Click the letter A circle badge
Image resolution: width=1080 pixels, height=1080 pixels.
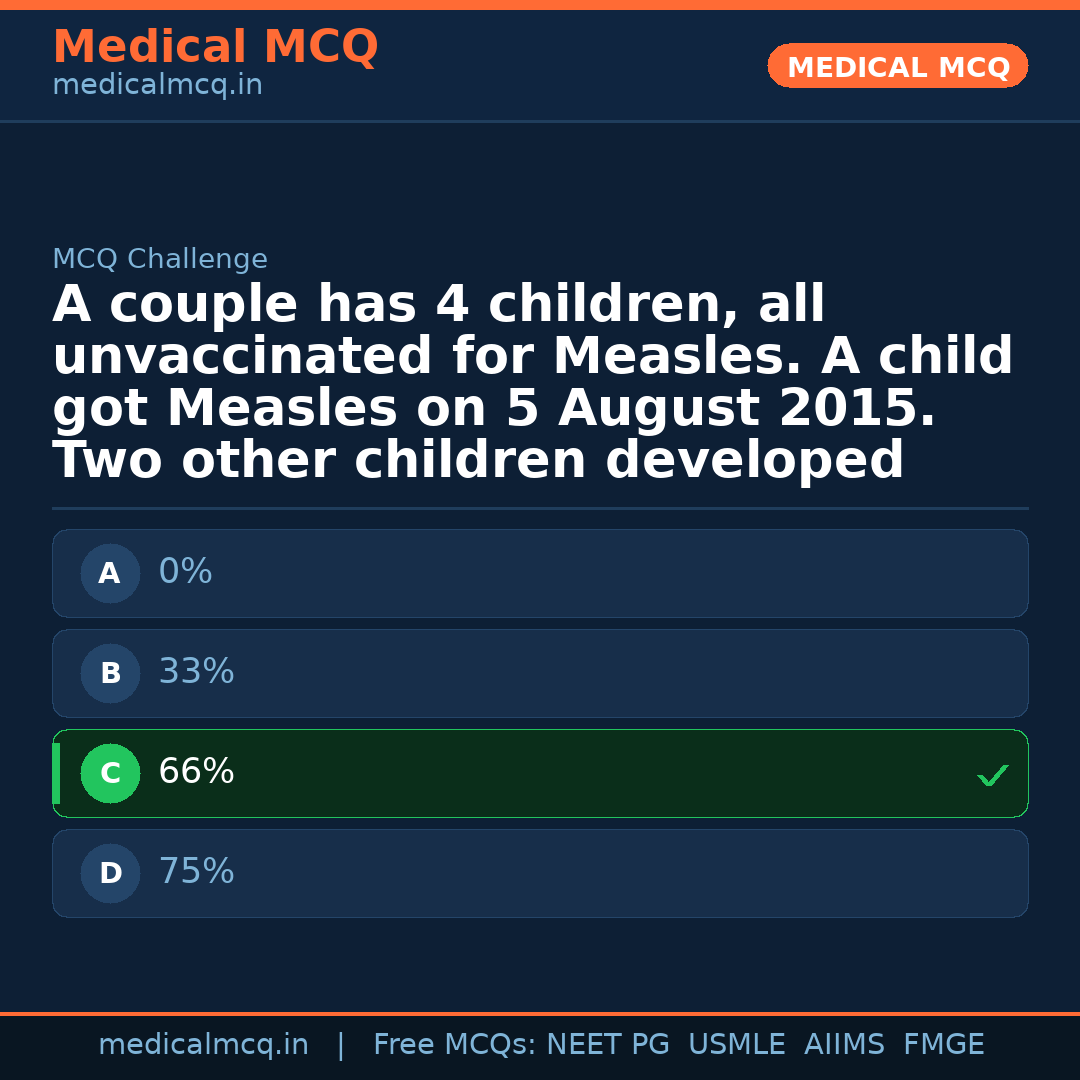coord(110,574)
